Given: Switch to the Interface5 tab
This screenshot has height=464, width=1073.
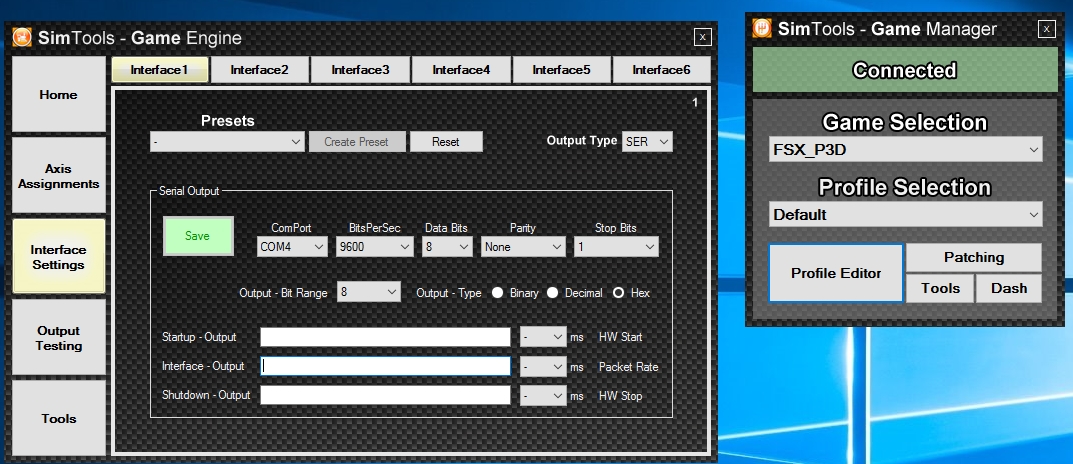Looking at the screenshot, I should click(x=561, y=69).
